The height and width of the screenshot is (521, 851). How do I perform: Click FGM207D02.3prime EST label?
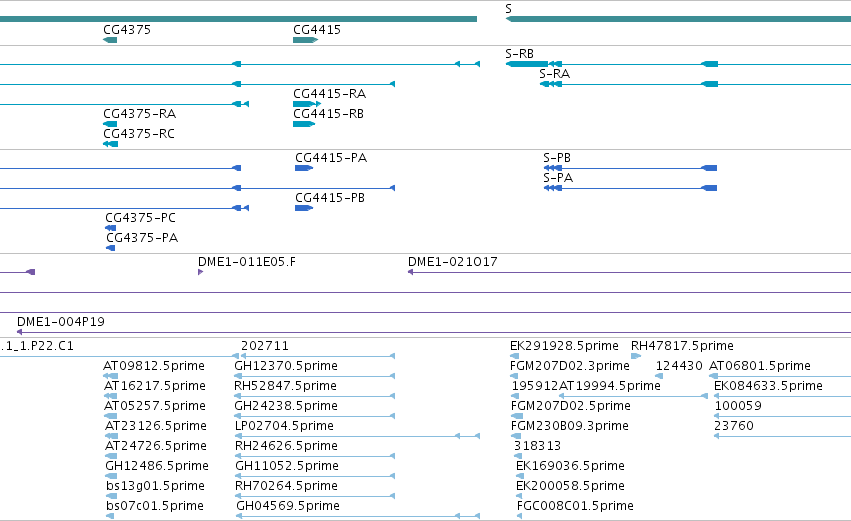pos(570,366)
